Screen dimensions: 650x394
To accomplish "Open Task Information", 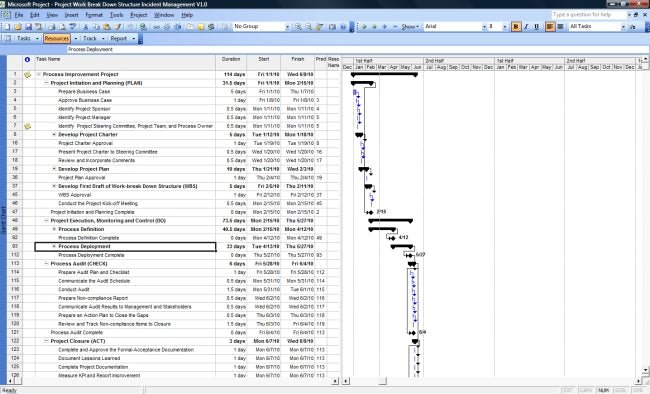I will point(190,27).
